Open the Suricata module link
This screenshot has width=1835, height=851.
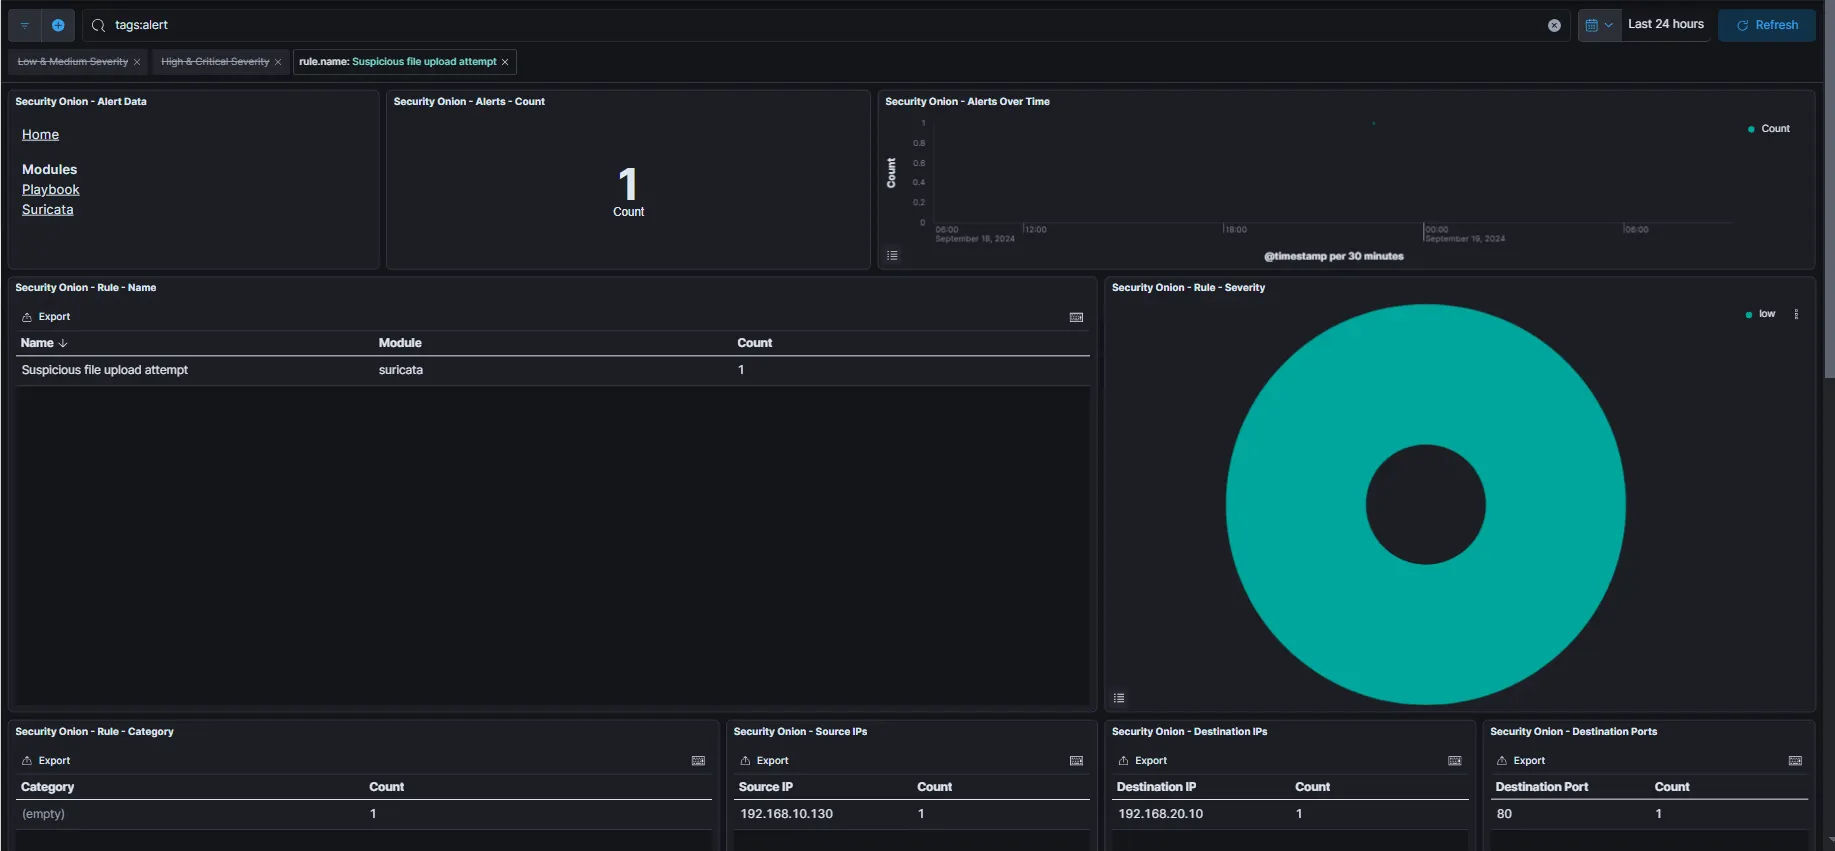47,210
